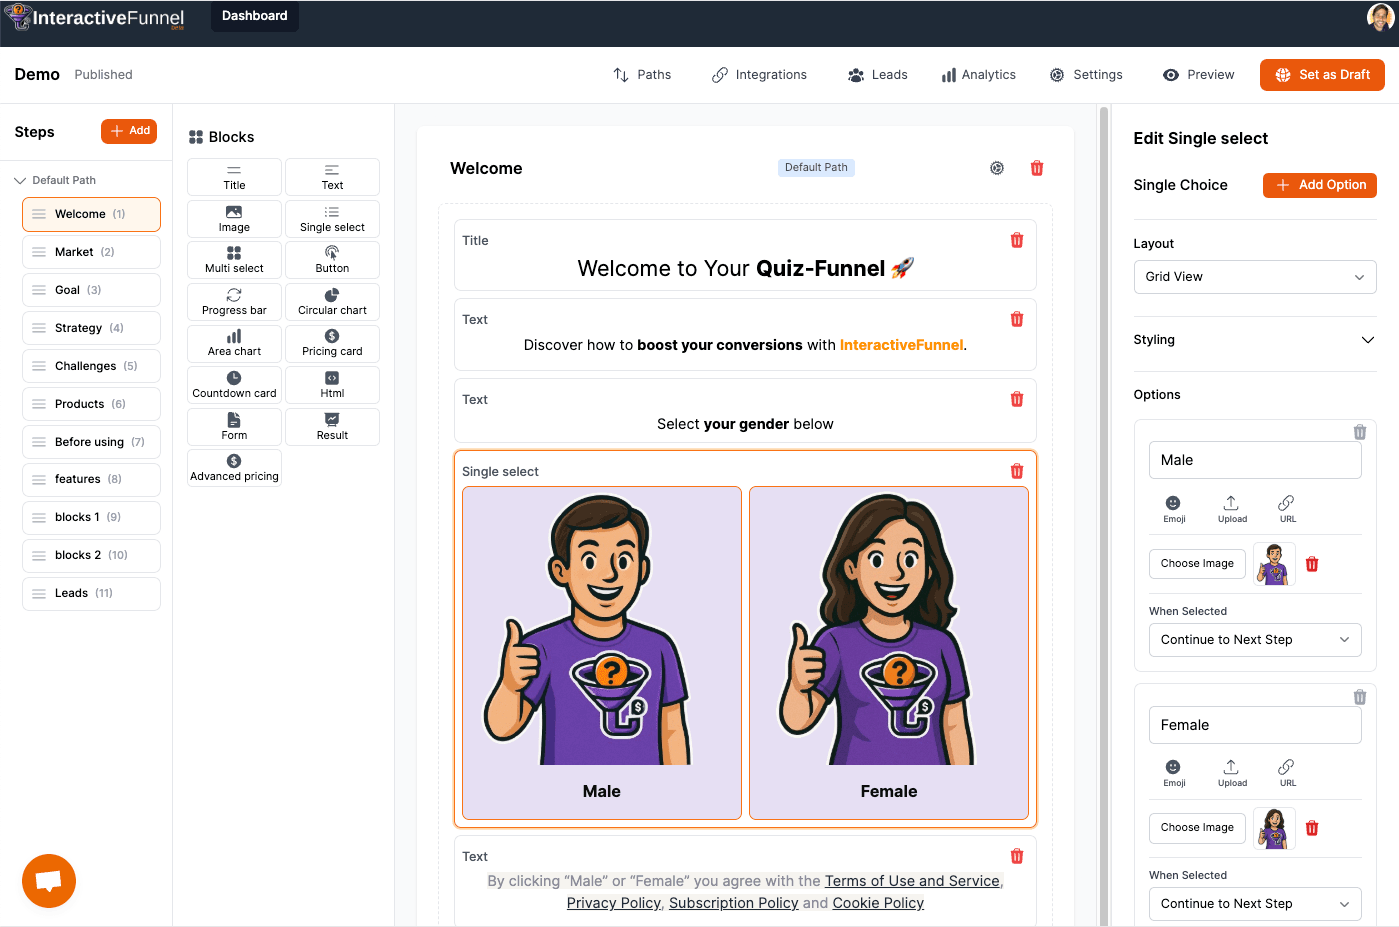Open the Leads section in top navigation
This screenshot has height=927, width=1399.
[877, 74]
